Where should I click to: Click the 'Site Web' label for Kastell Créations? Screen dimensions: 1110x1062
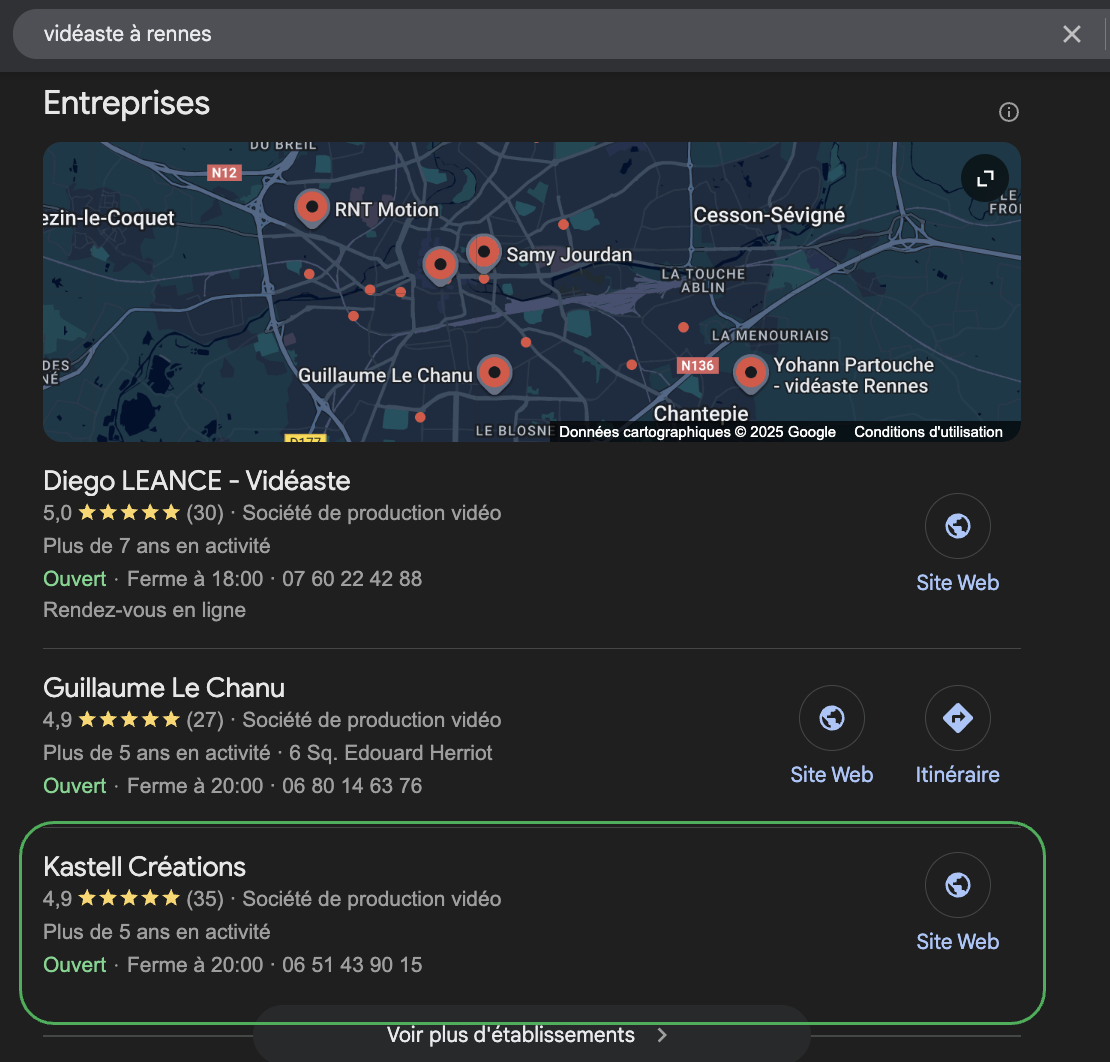point(957,942)
